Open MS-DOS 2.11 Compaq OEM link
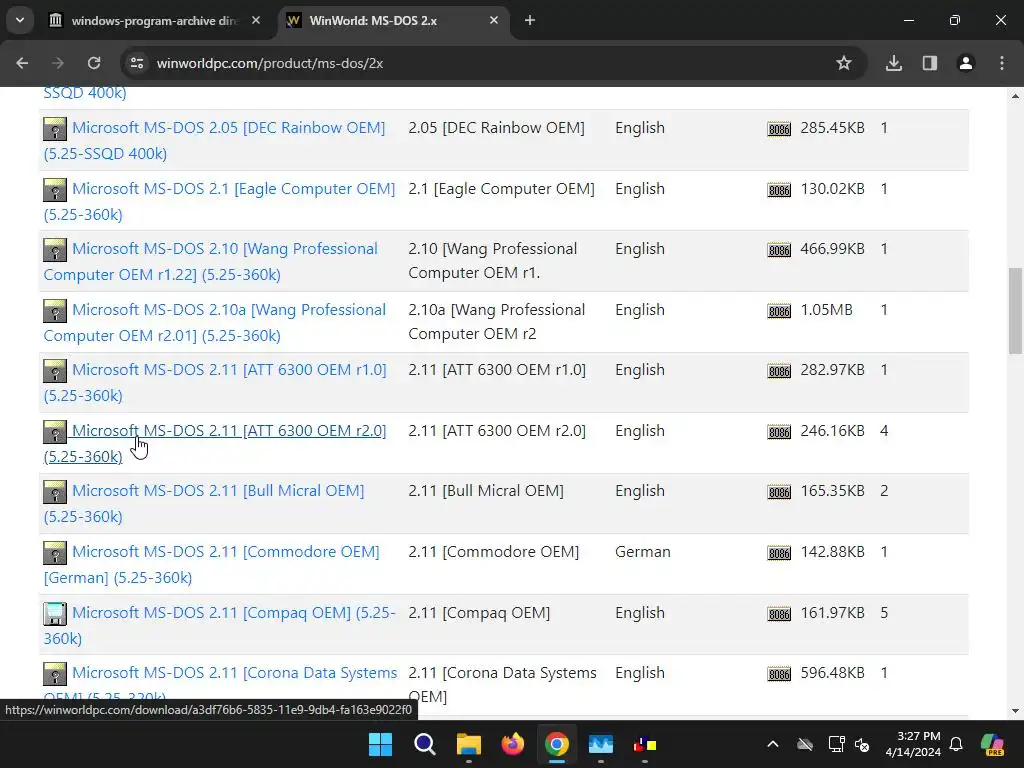This screenshot has height=768, width=1024. (233, 613)
